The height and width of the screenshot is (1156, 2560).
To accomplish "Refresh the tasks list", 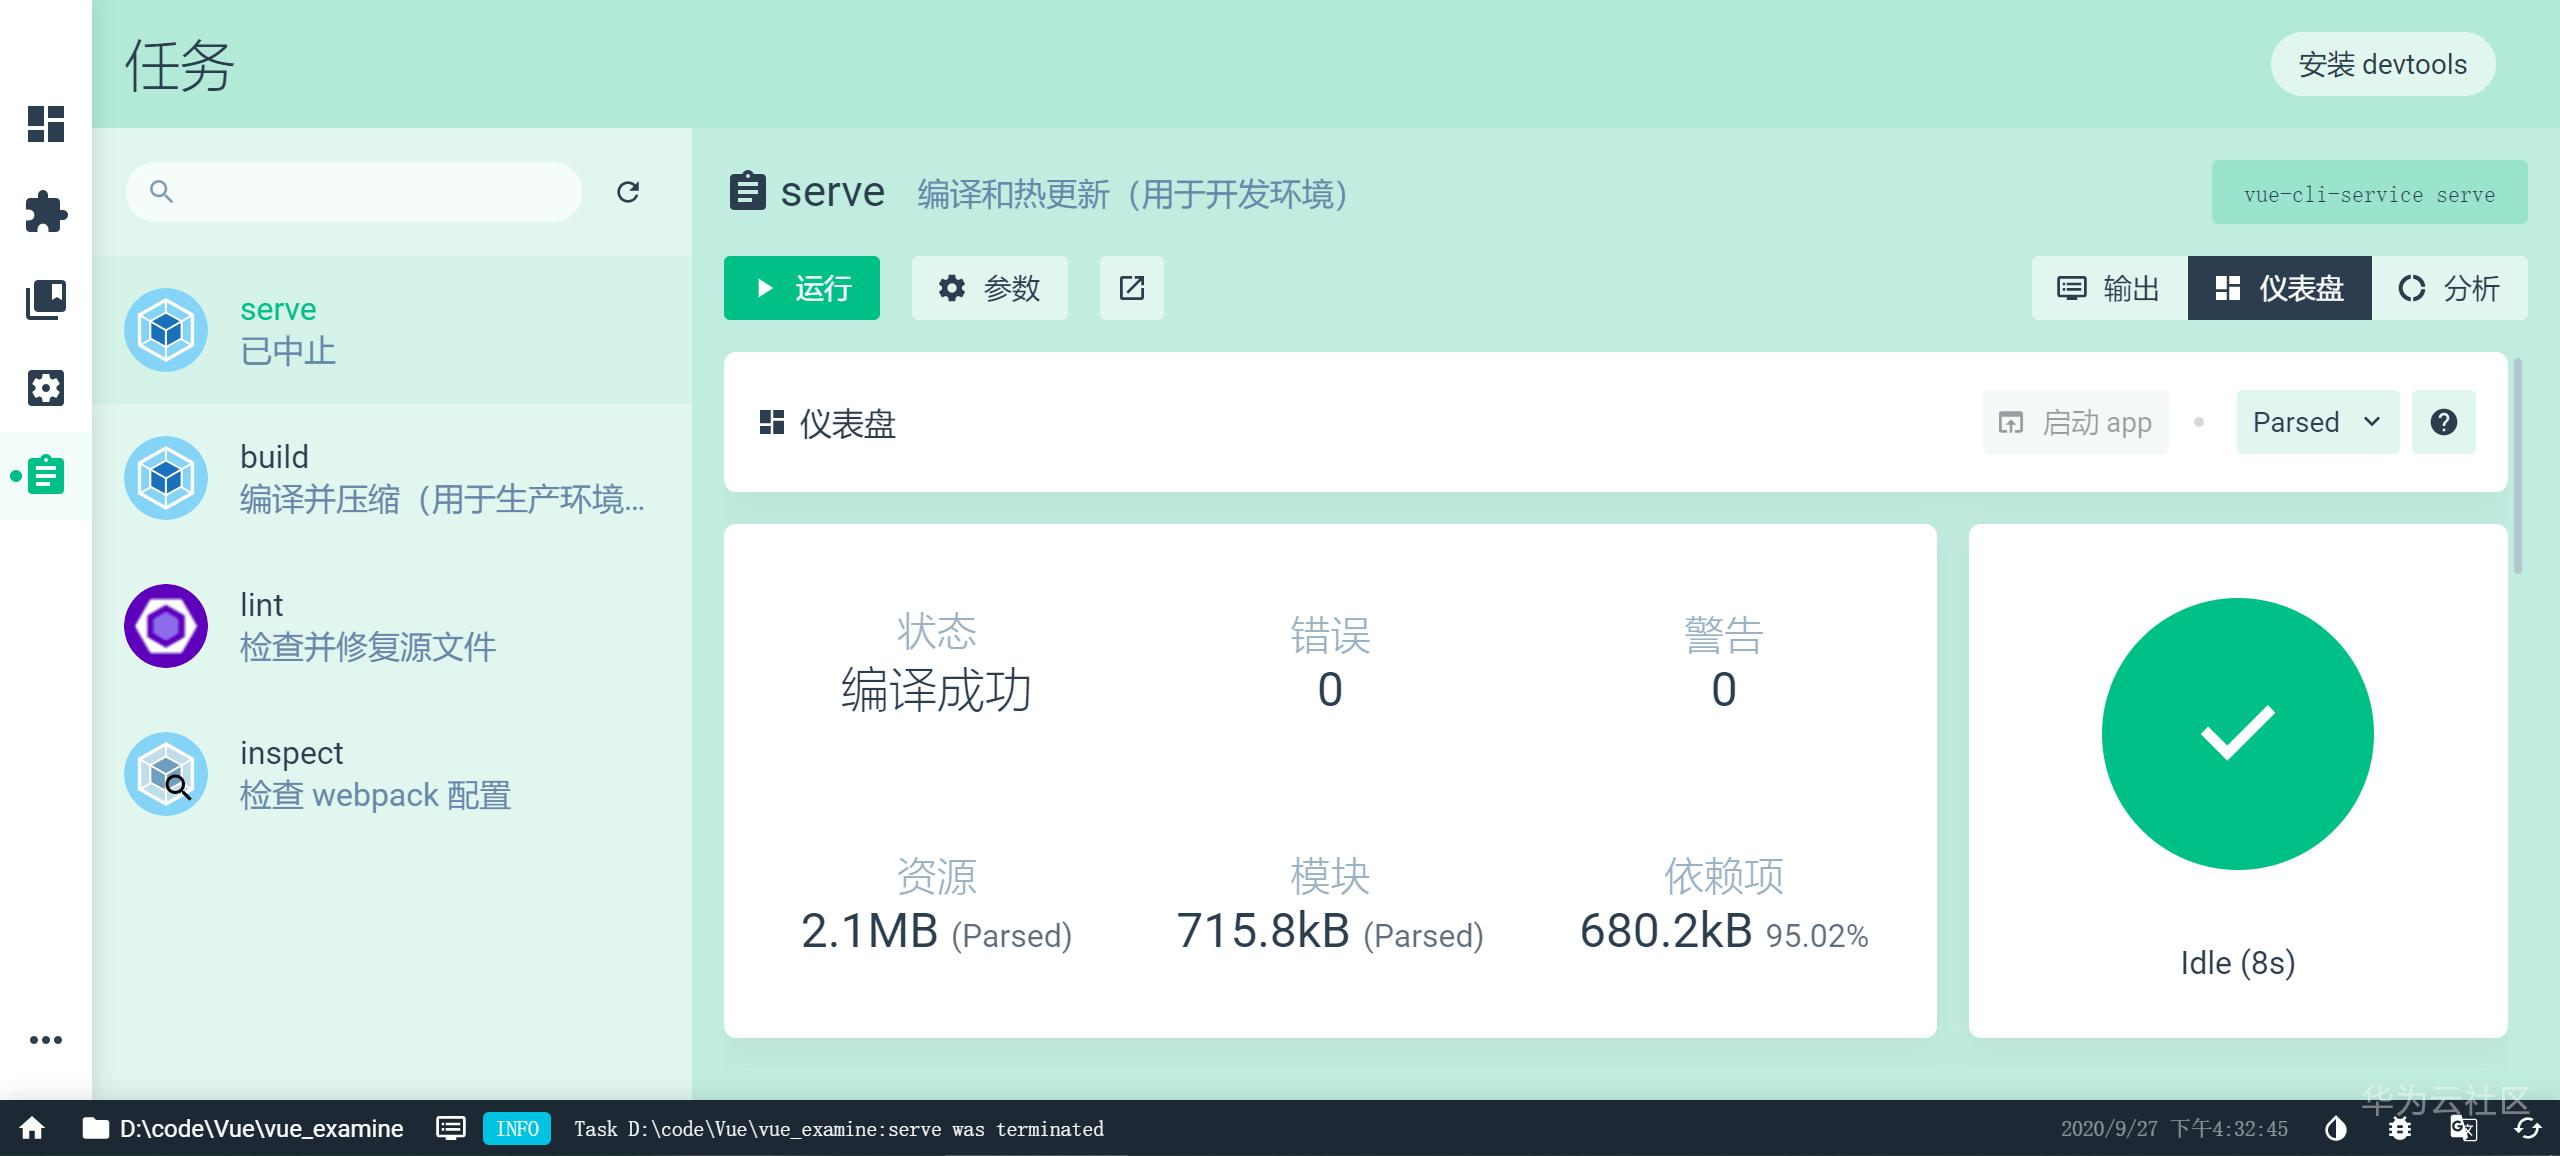I will click(628, 191).
